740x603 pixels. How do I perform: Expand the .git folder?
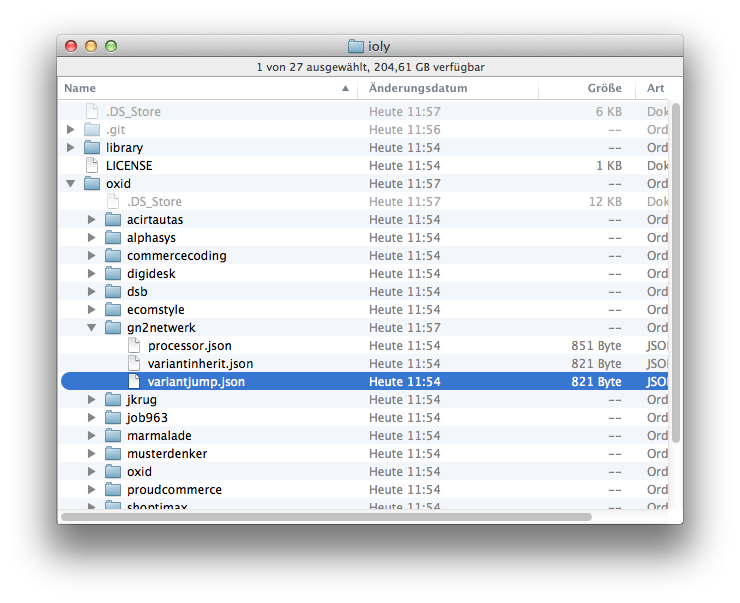coord(71,129)
